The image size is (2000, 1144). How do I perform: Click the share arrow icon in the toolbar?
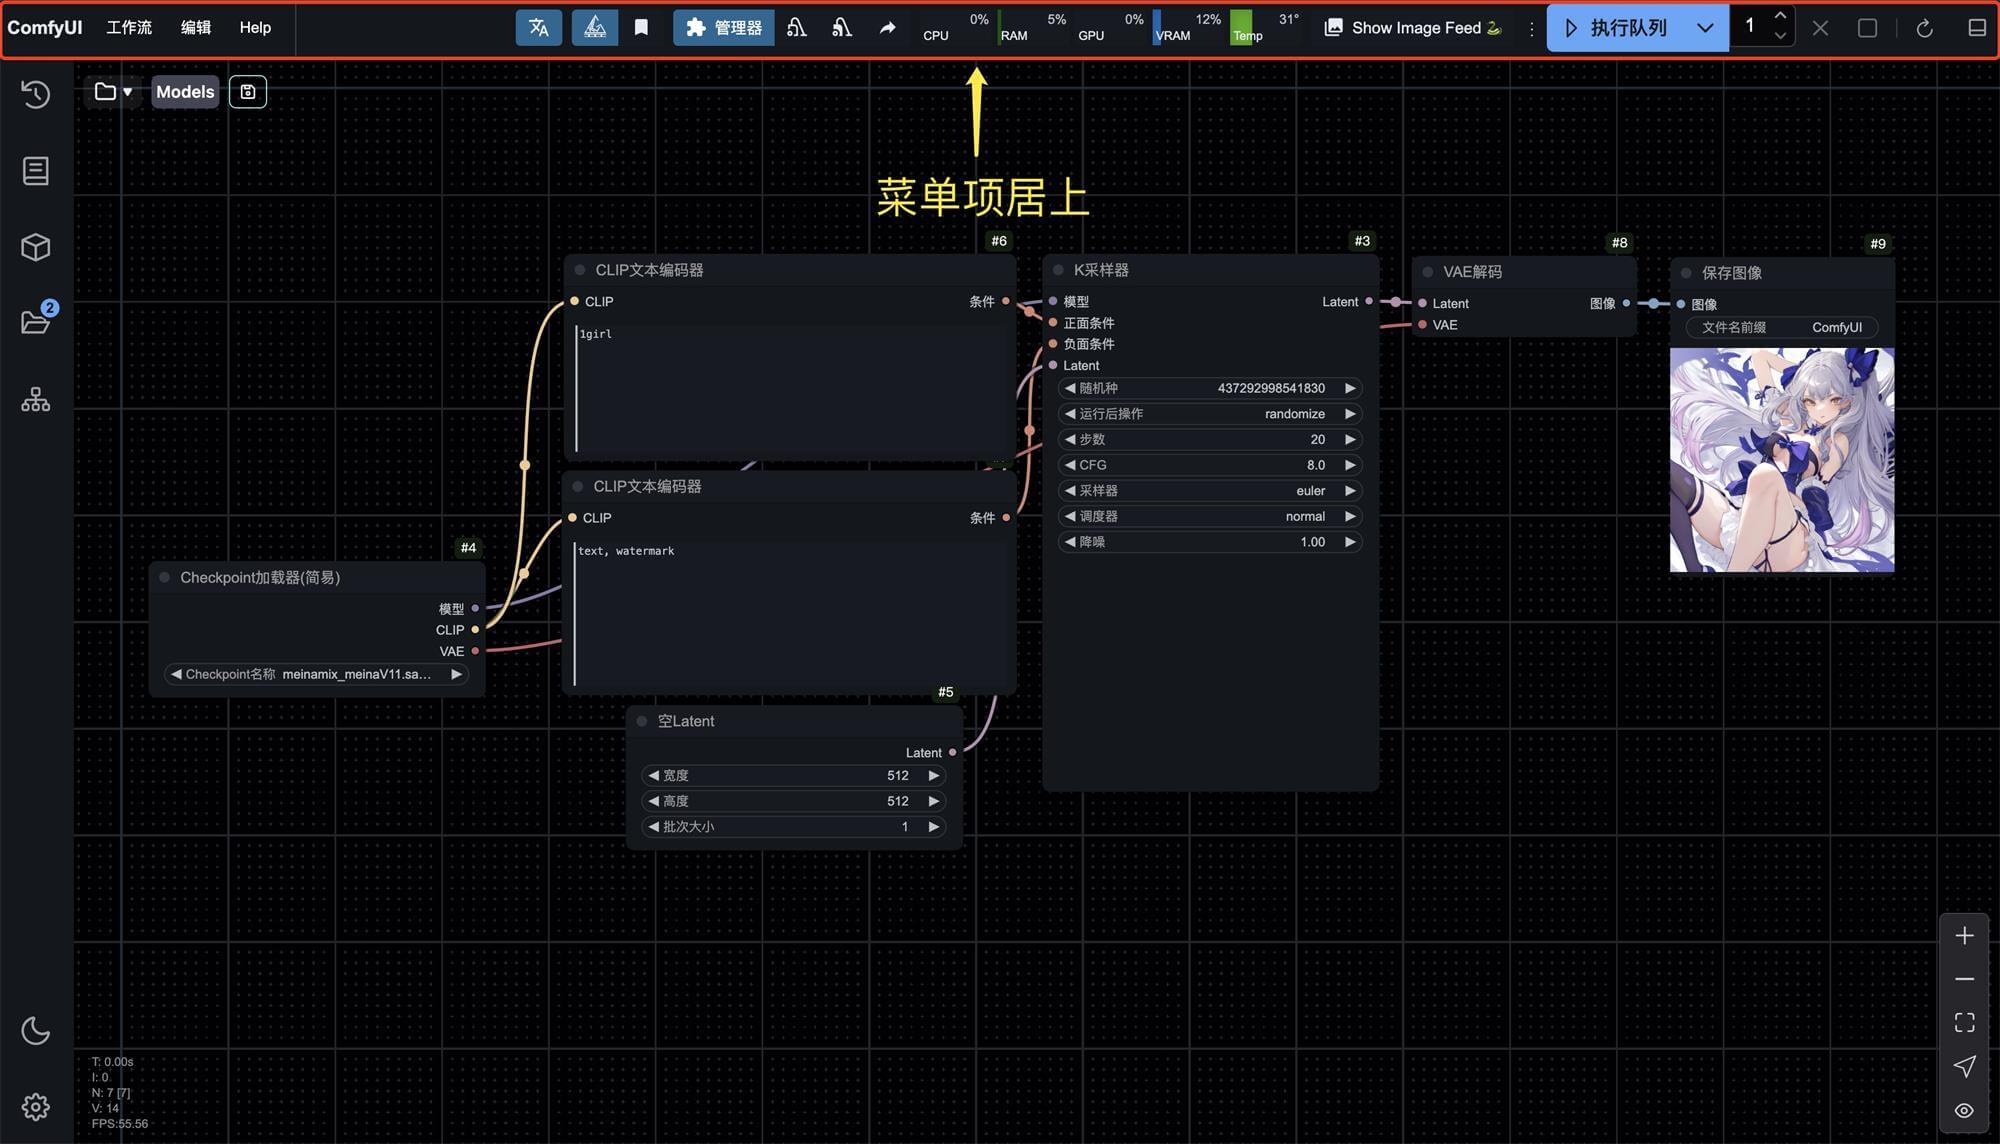(887, 28)
